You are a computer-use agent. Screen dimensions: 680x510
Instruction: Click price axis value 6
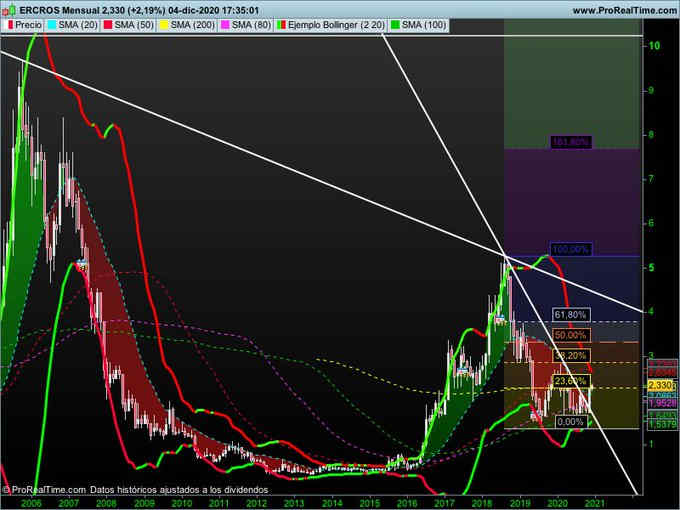pos(651,223)
